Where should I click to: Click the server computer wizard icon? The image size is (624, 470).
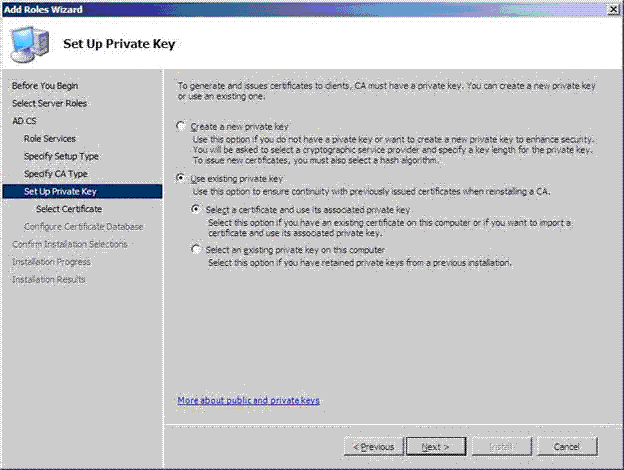(30, 44)
